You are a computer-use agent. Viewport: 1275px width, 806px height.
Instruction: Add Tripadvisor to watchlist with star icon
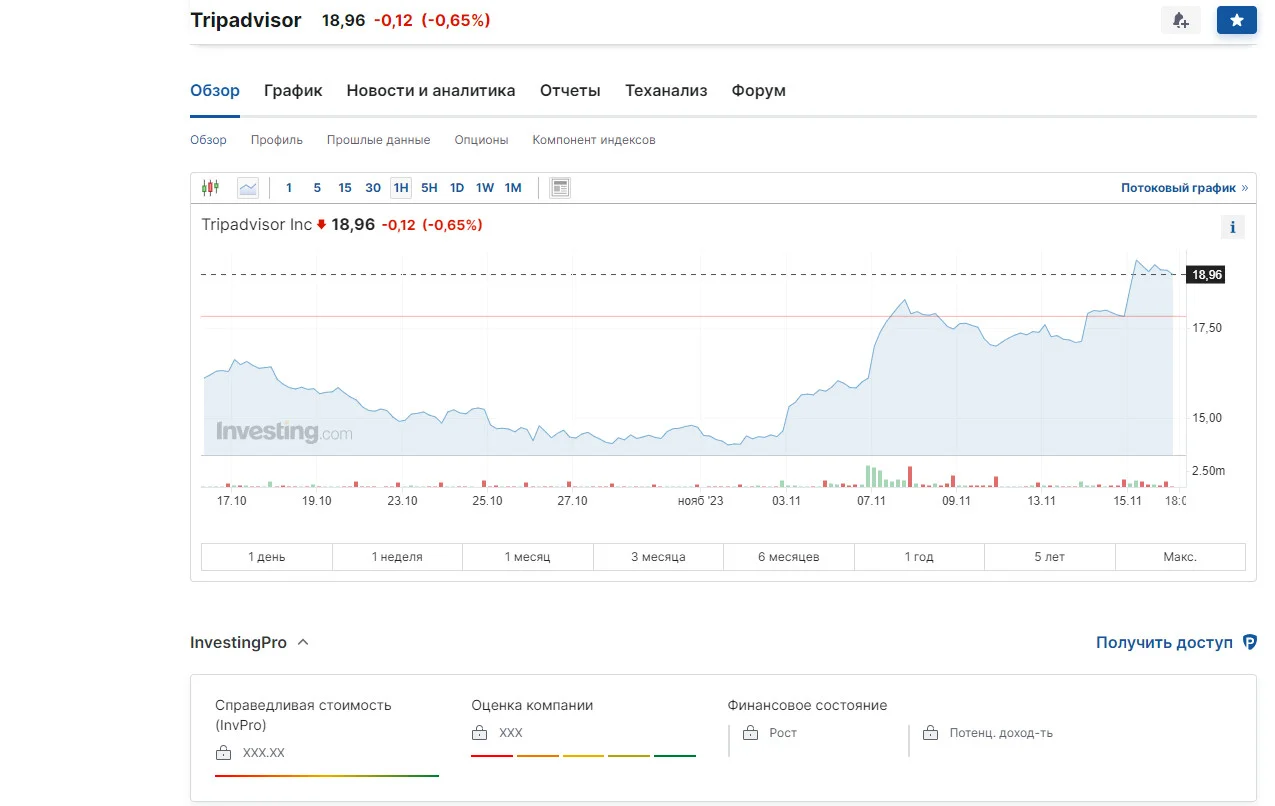(1237, 20)
